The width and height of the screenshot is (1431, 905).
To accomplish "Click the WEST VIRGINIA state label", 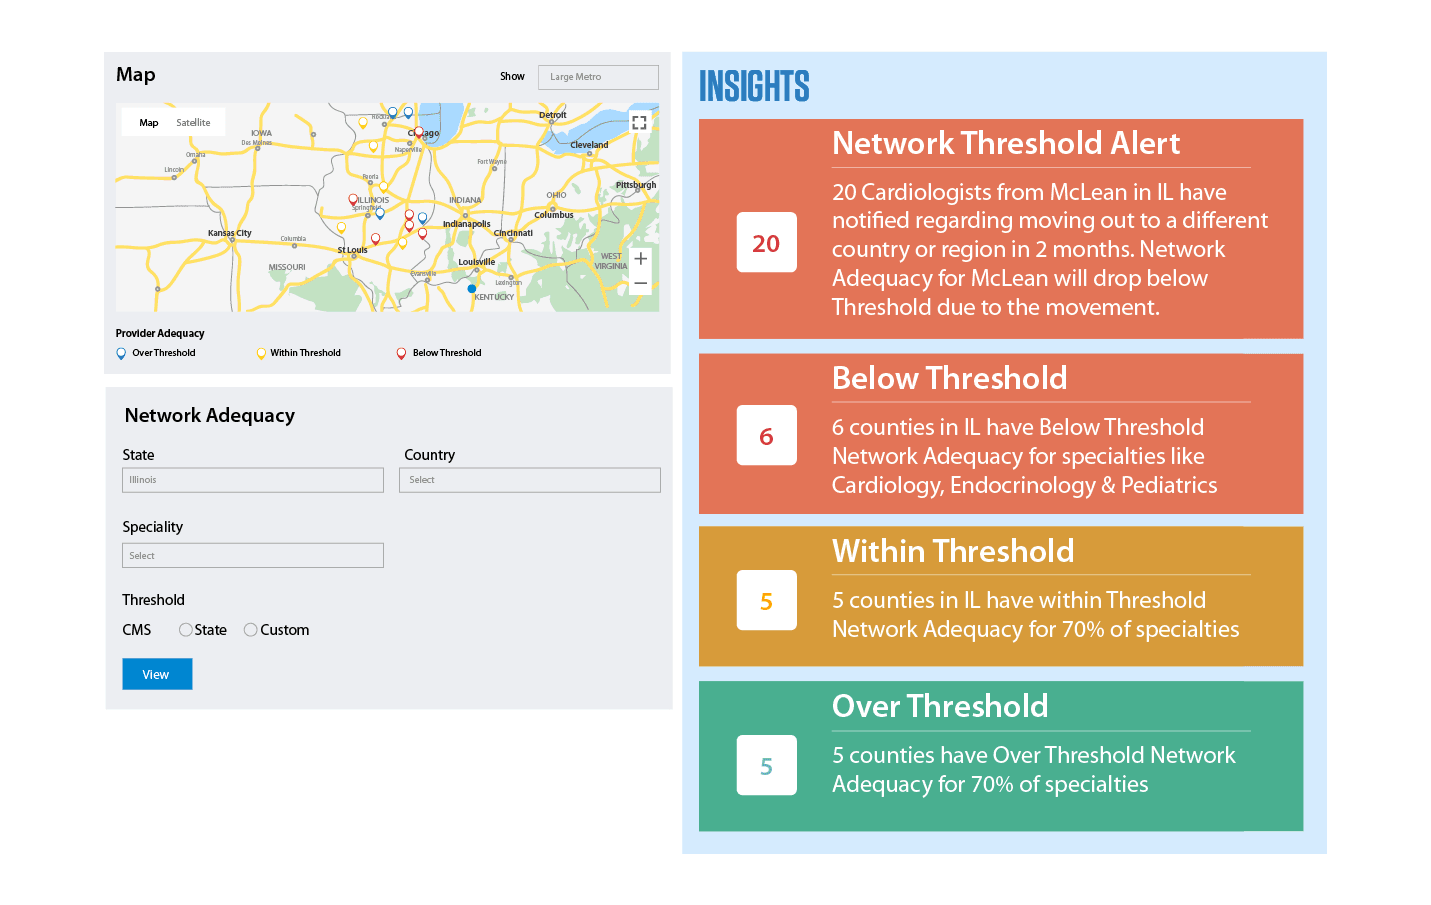I will click(x=611, y=261).
